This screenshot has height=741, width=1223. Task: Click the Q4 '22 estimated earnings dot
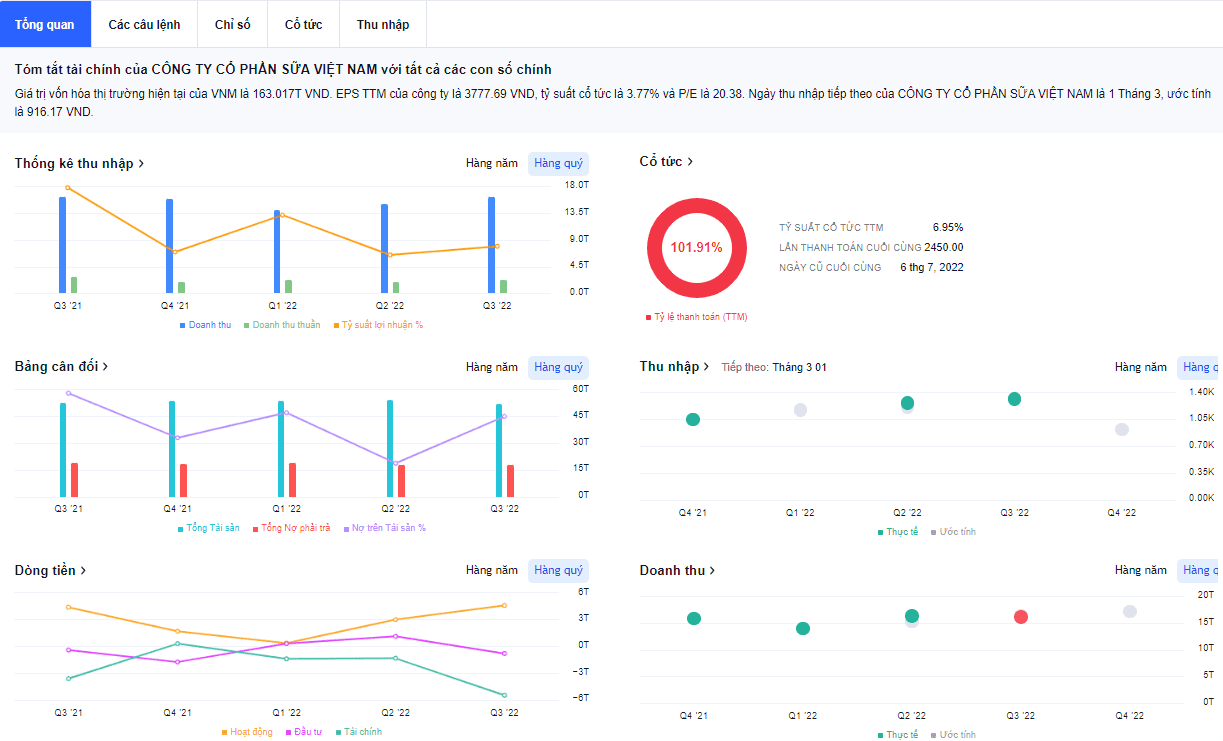click(x=1122, y=429)
